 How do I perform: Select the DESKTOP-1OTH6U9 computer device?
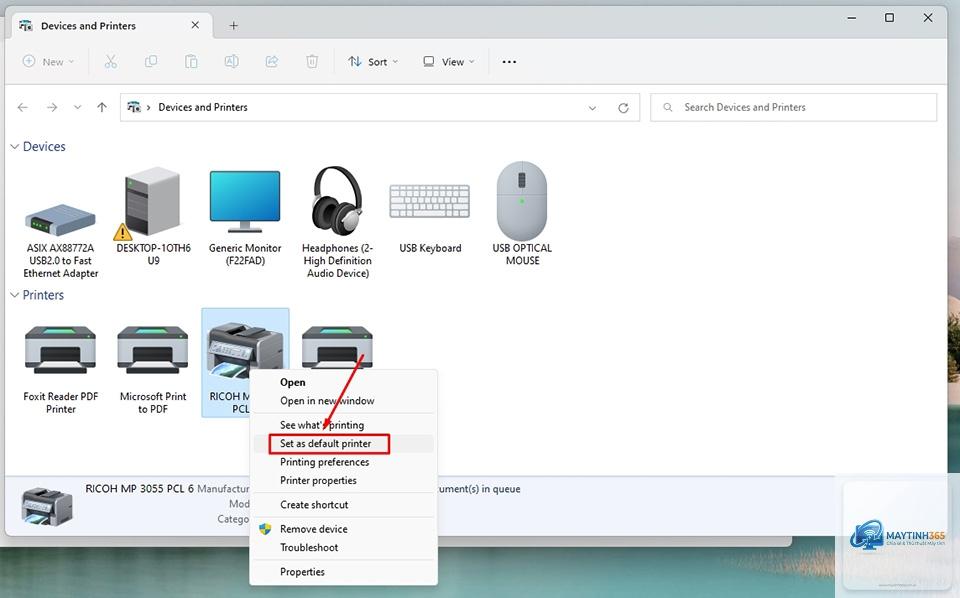153,215
